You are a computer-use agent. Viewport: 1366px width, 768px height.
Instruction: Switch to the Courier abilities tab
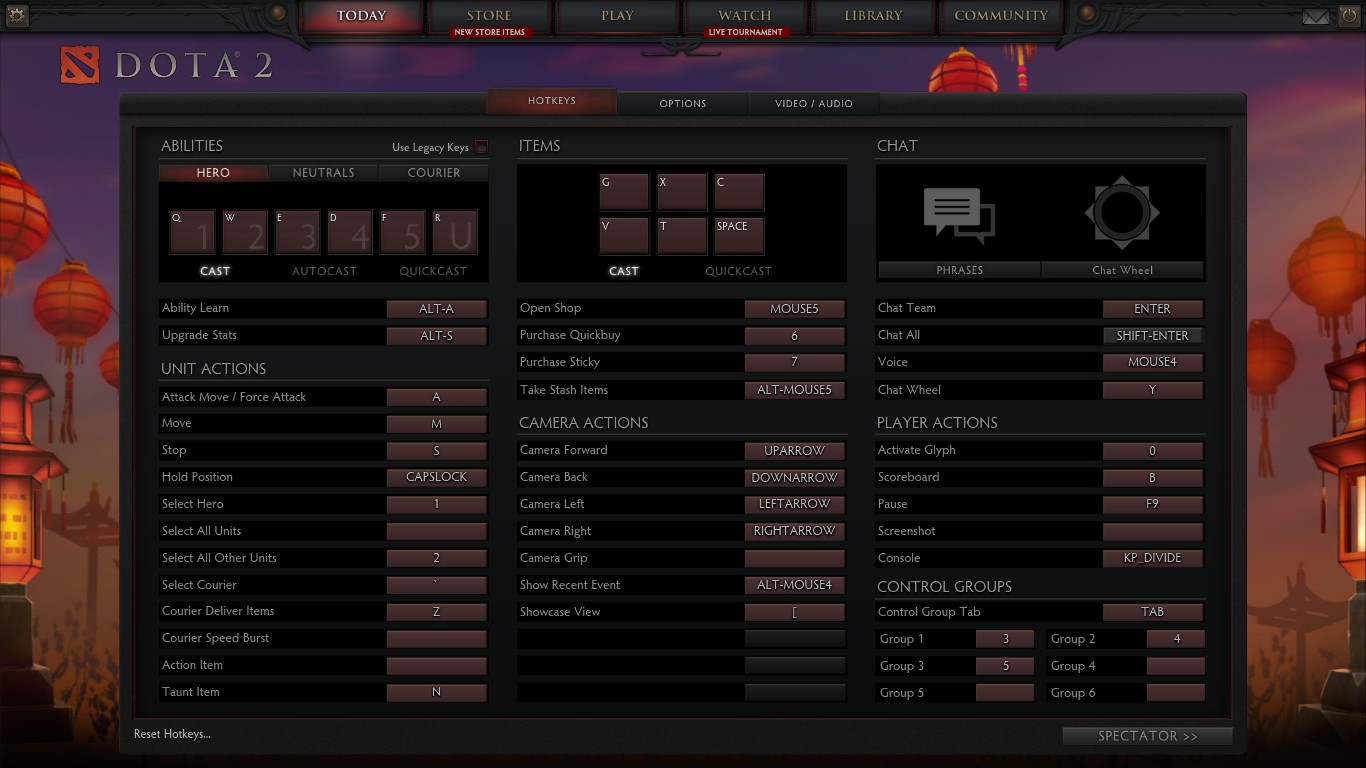coord(434,173)
